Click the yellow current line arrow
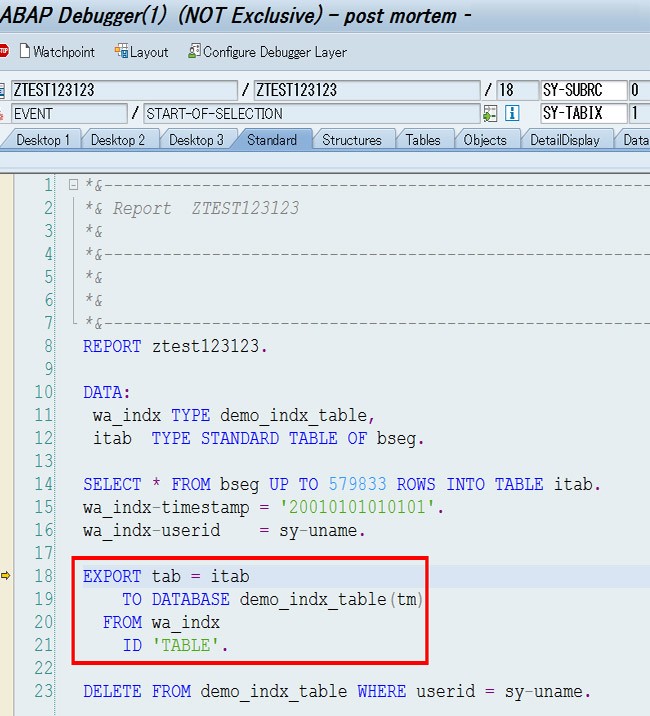Viewport: 650px width, 716px height. (5, 575)
